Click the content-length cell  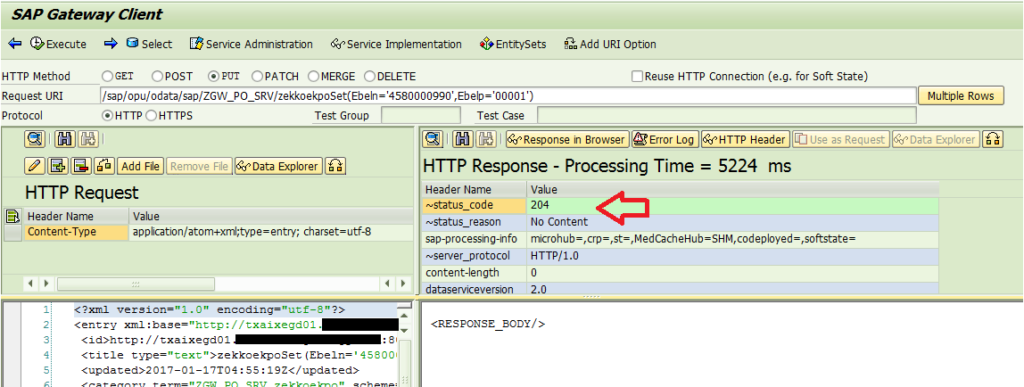[473, 273]
